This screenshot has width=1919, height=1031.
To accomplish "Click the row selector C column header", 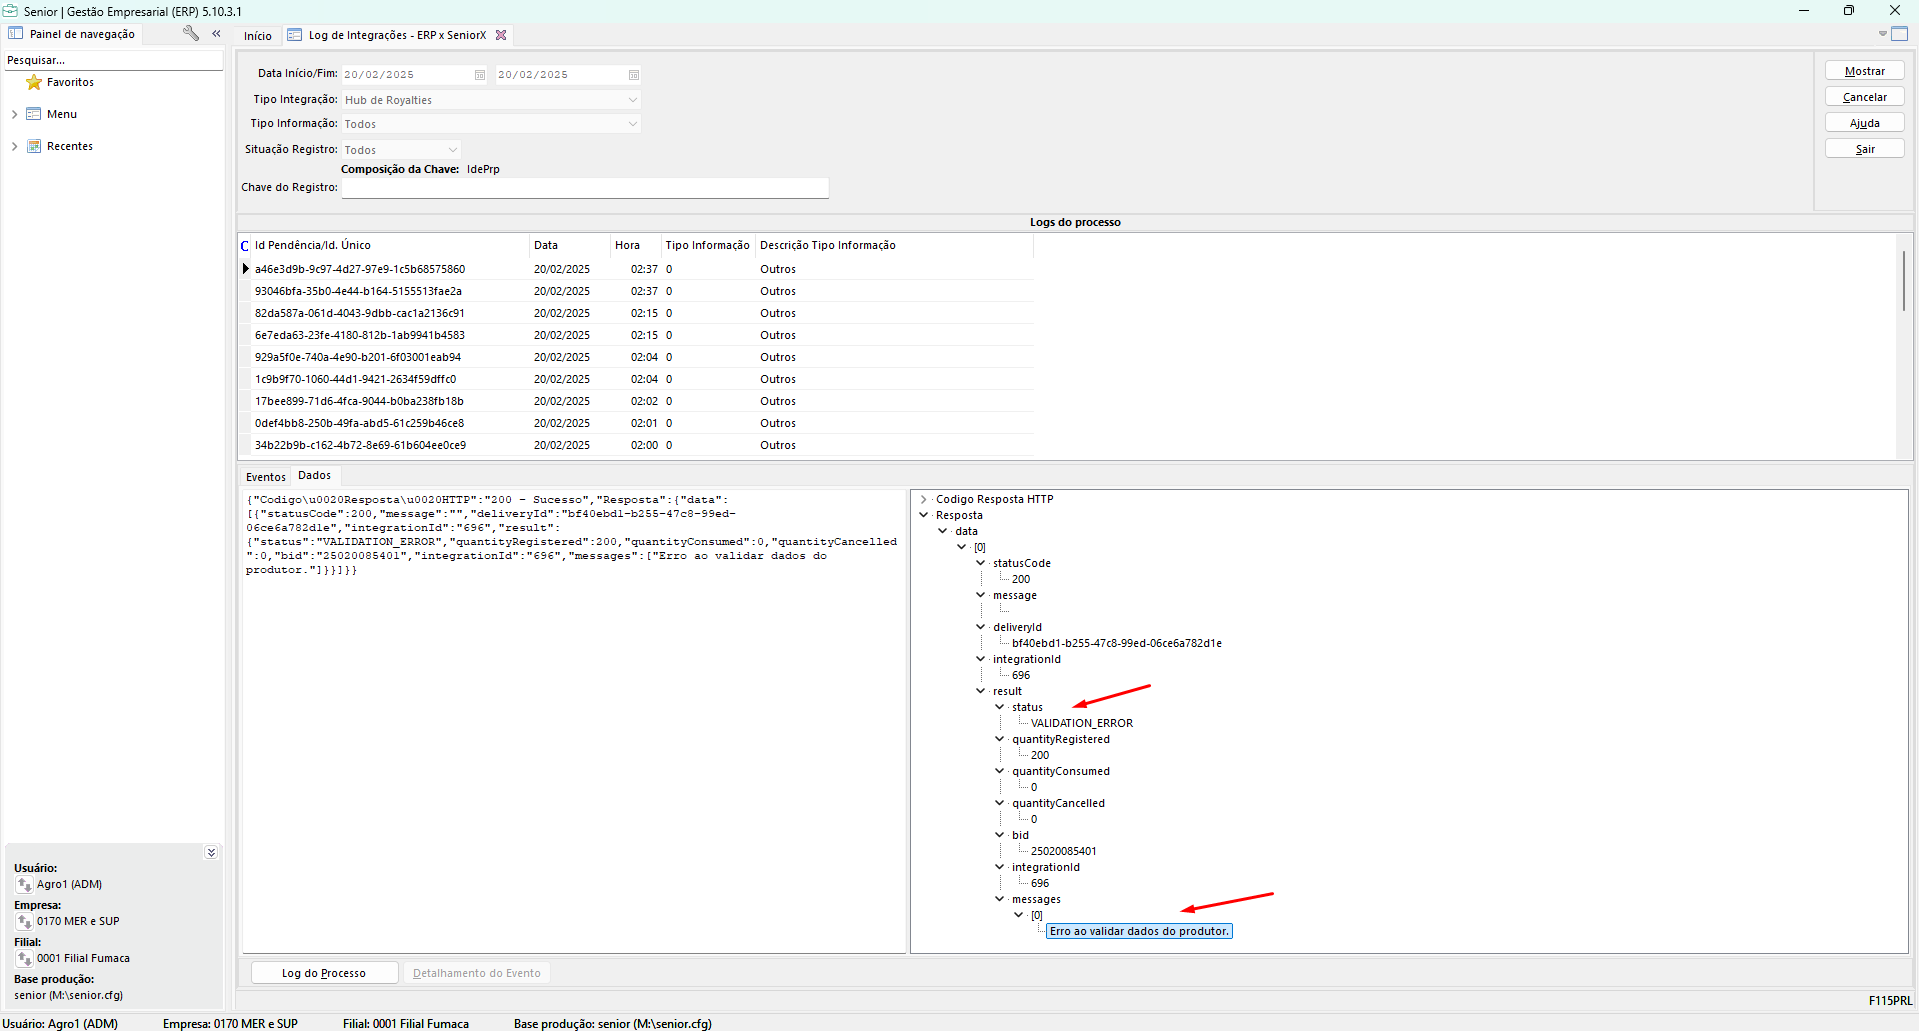I will pos(244,245).
